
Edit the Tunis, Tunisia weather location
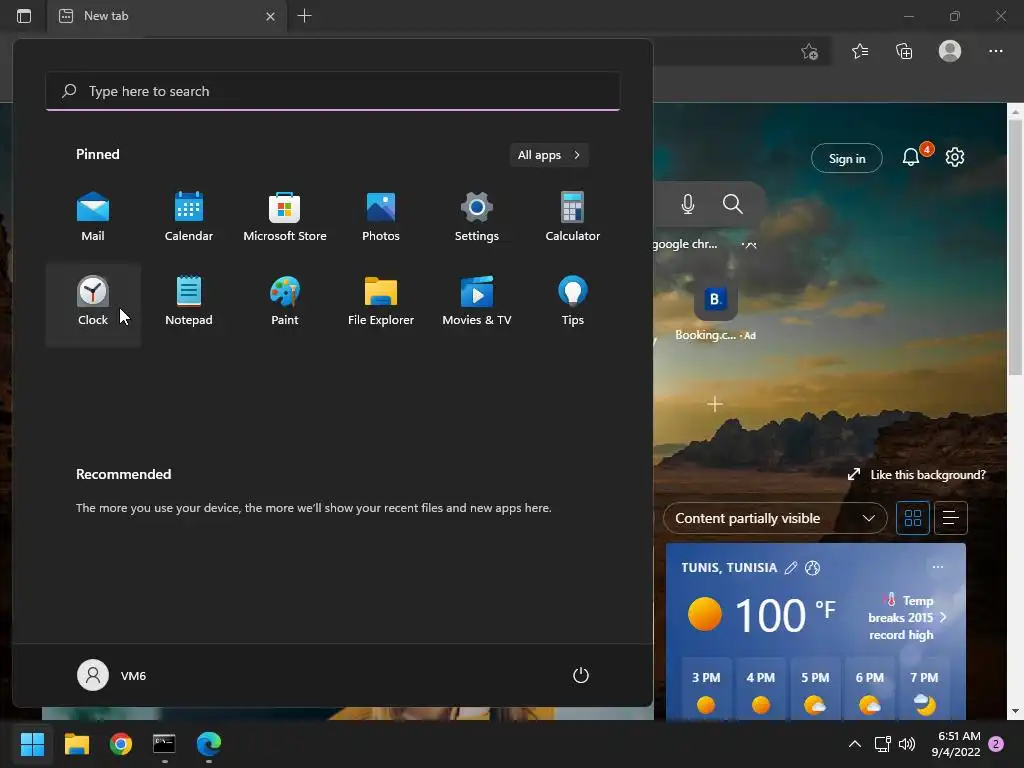click(x=790, y=568)
